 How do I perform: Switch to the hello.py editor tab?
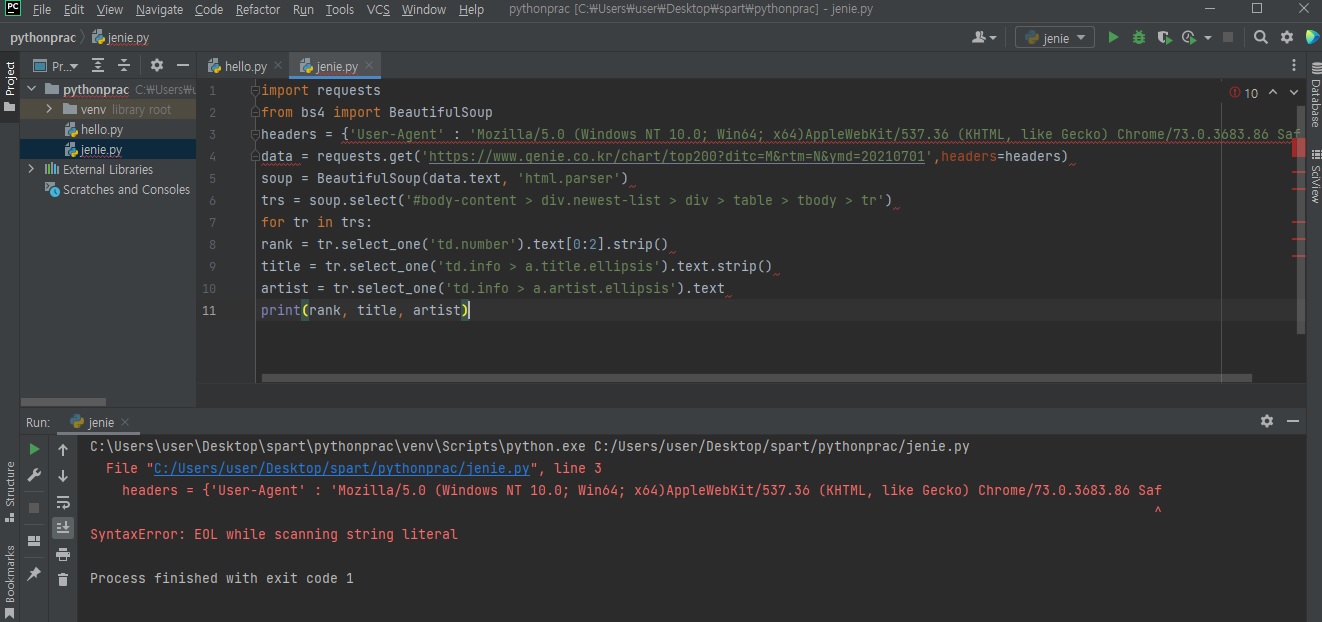[x=244, y=66]
